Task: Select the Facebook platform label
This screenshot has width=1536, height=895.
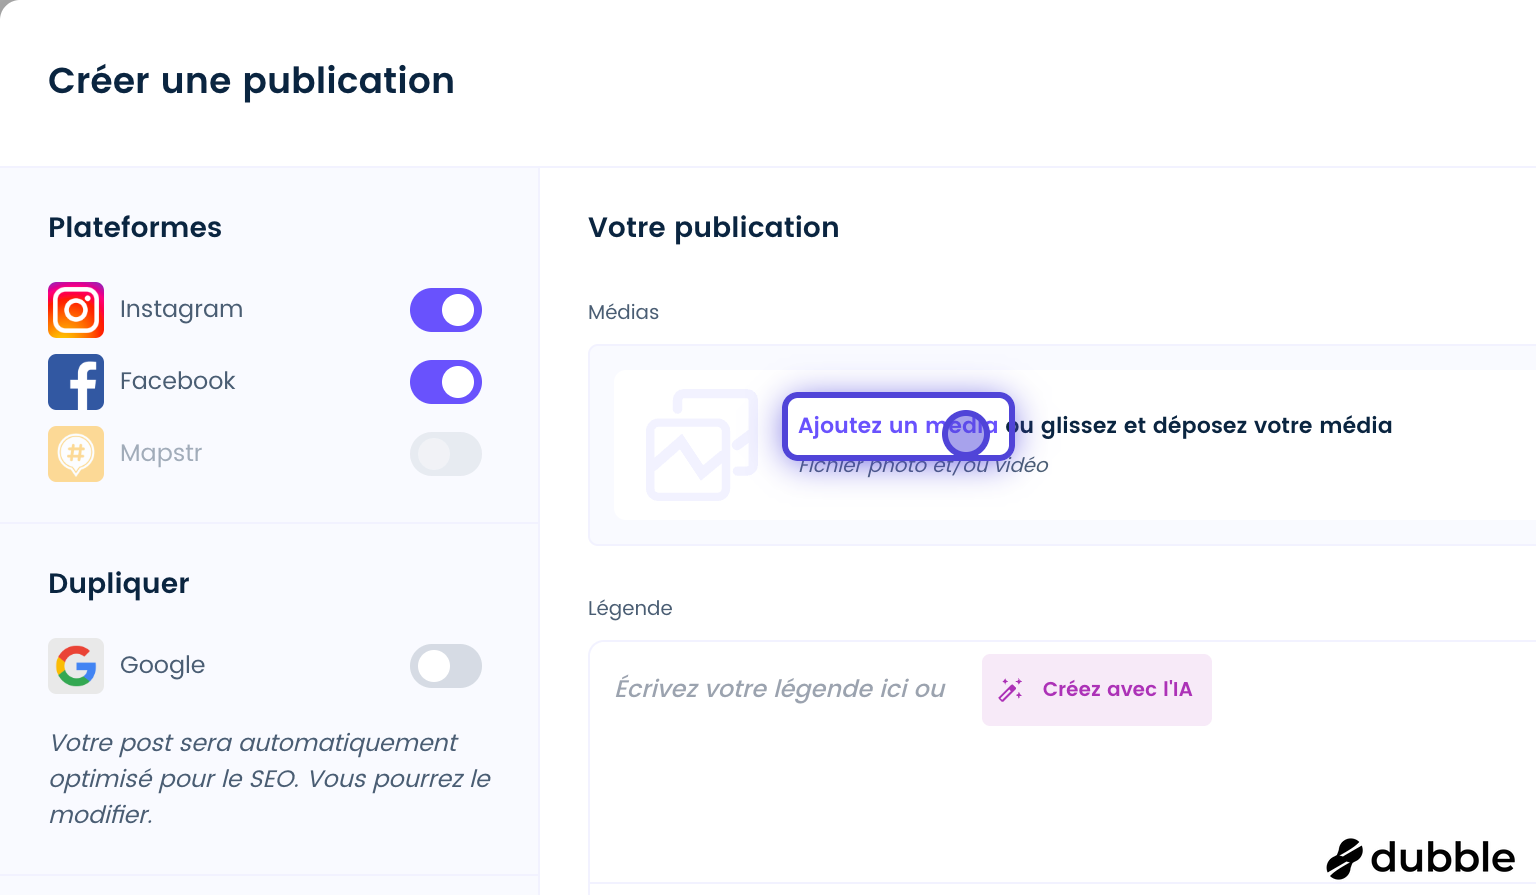Action: pyautogui.click(x=177, y=381)
